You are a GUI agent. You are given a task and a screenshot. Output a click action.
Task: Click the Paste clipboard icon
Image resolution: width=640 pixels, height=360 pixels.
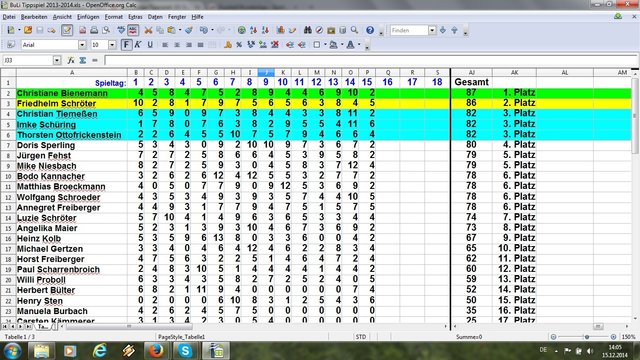(171, 30)
